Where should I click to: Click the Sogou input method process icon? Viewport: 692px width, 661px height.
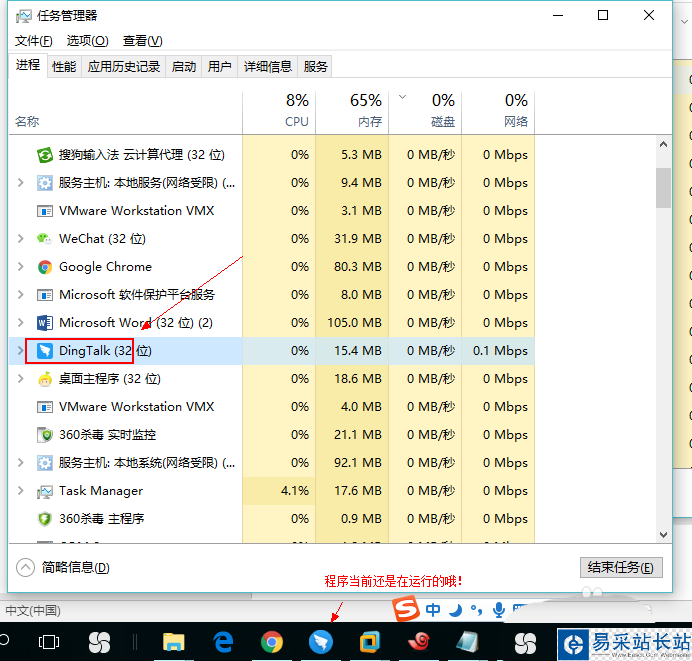point(45,155)
